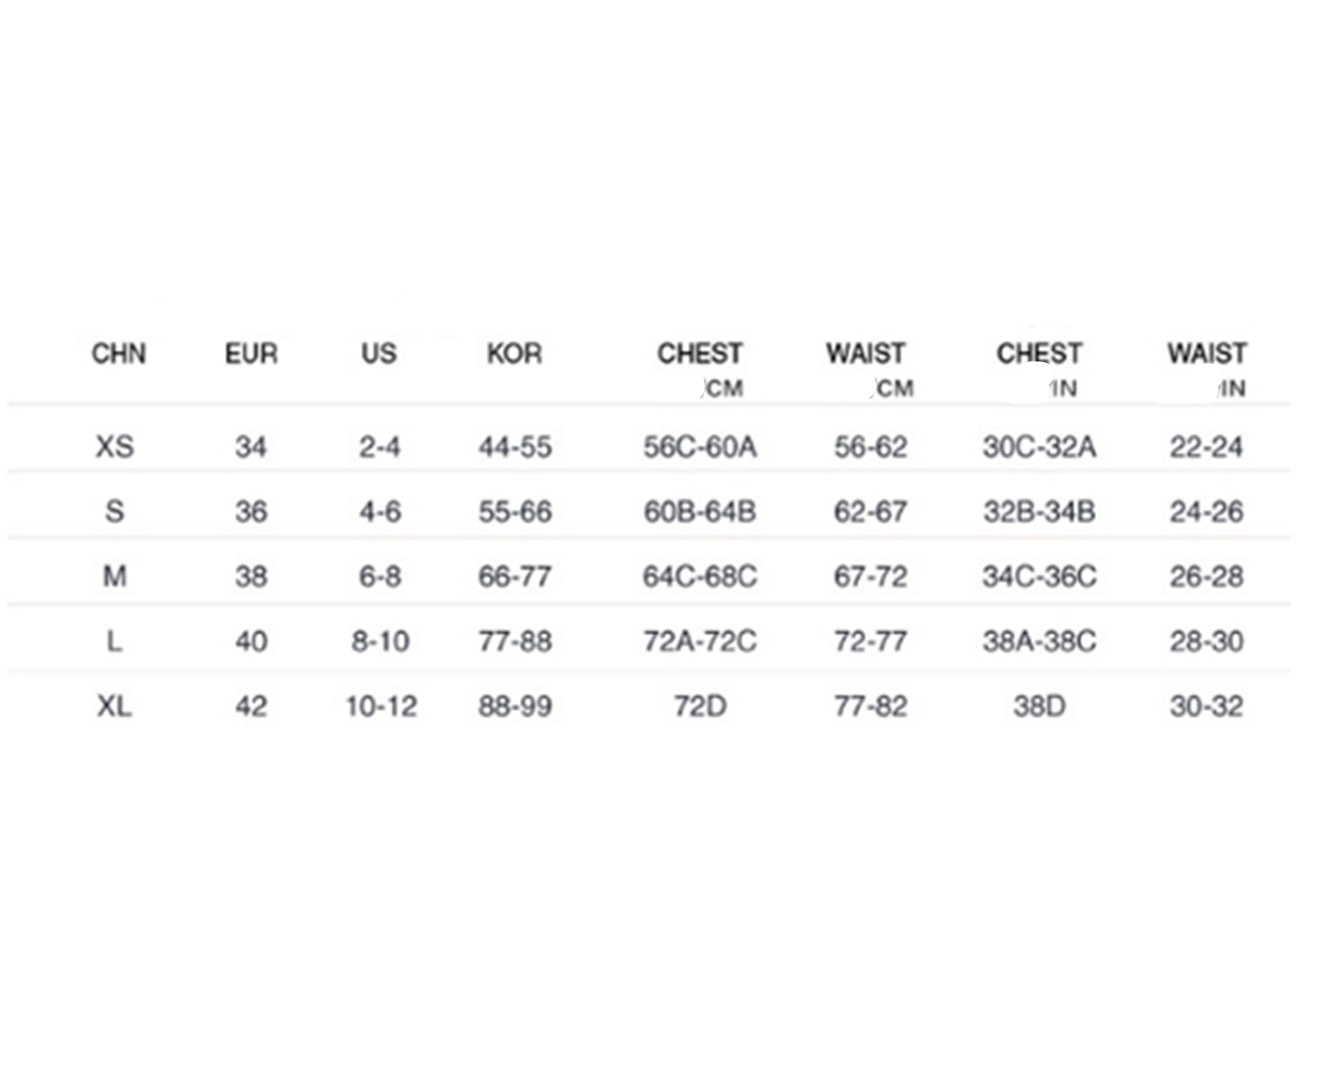1320x1080 pixels.
Task: Click the EUR column header
Action: tap(251, 354)
